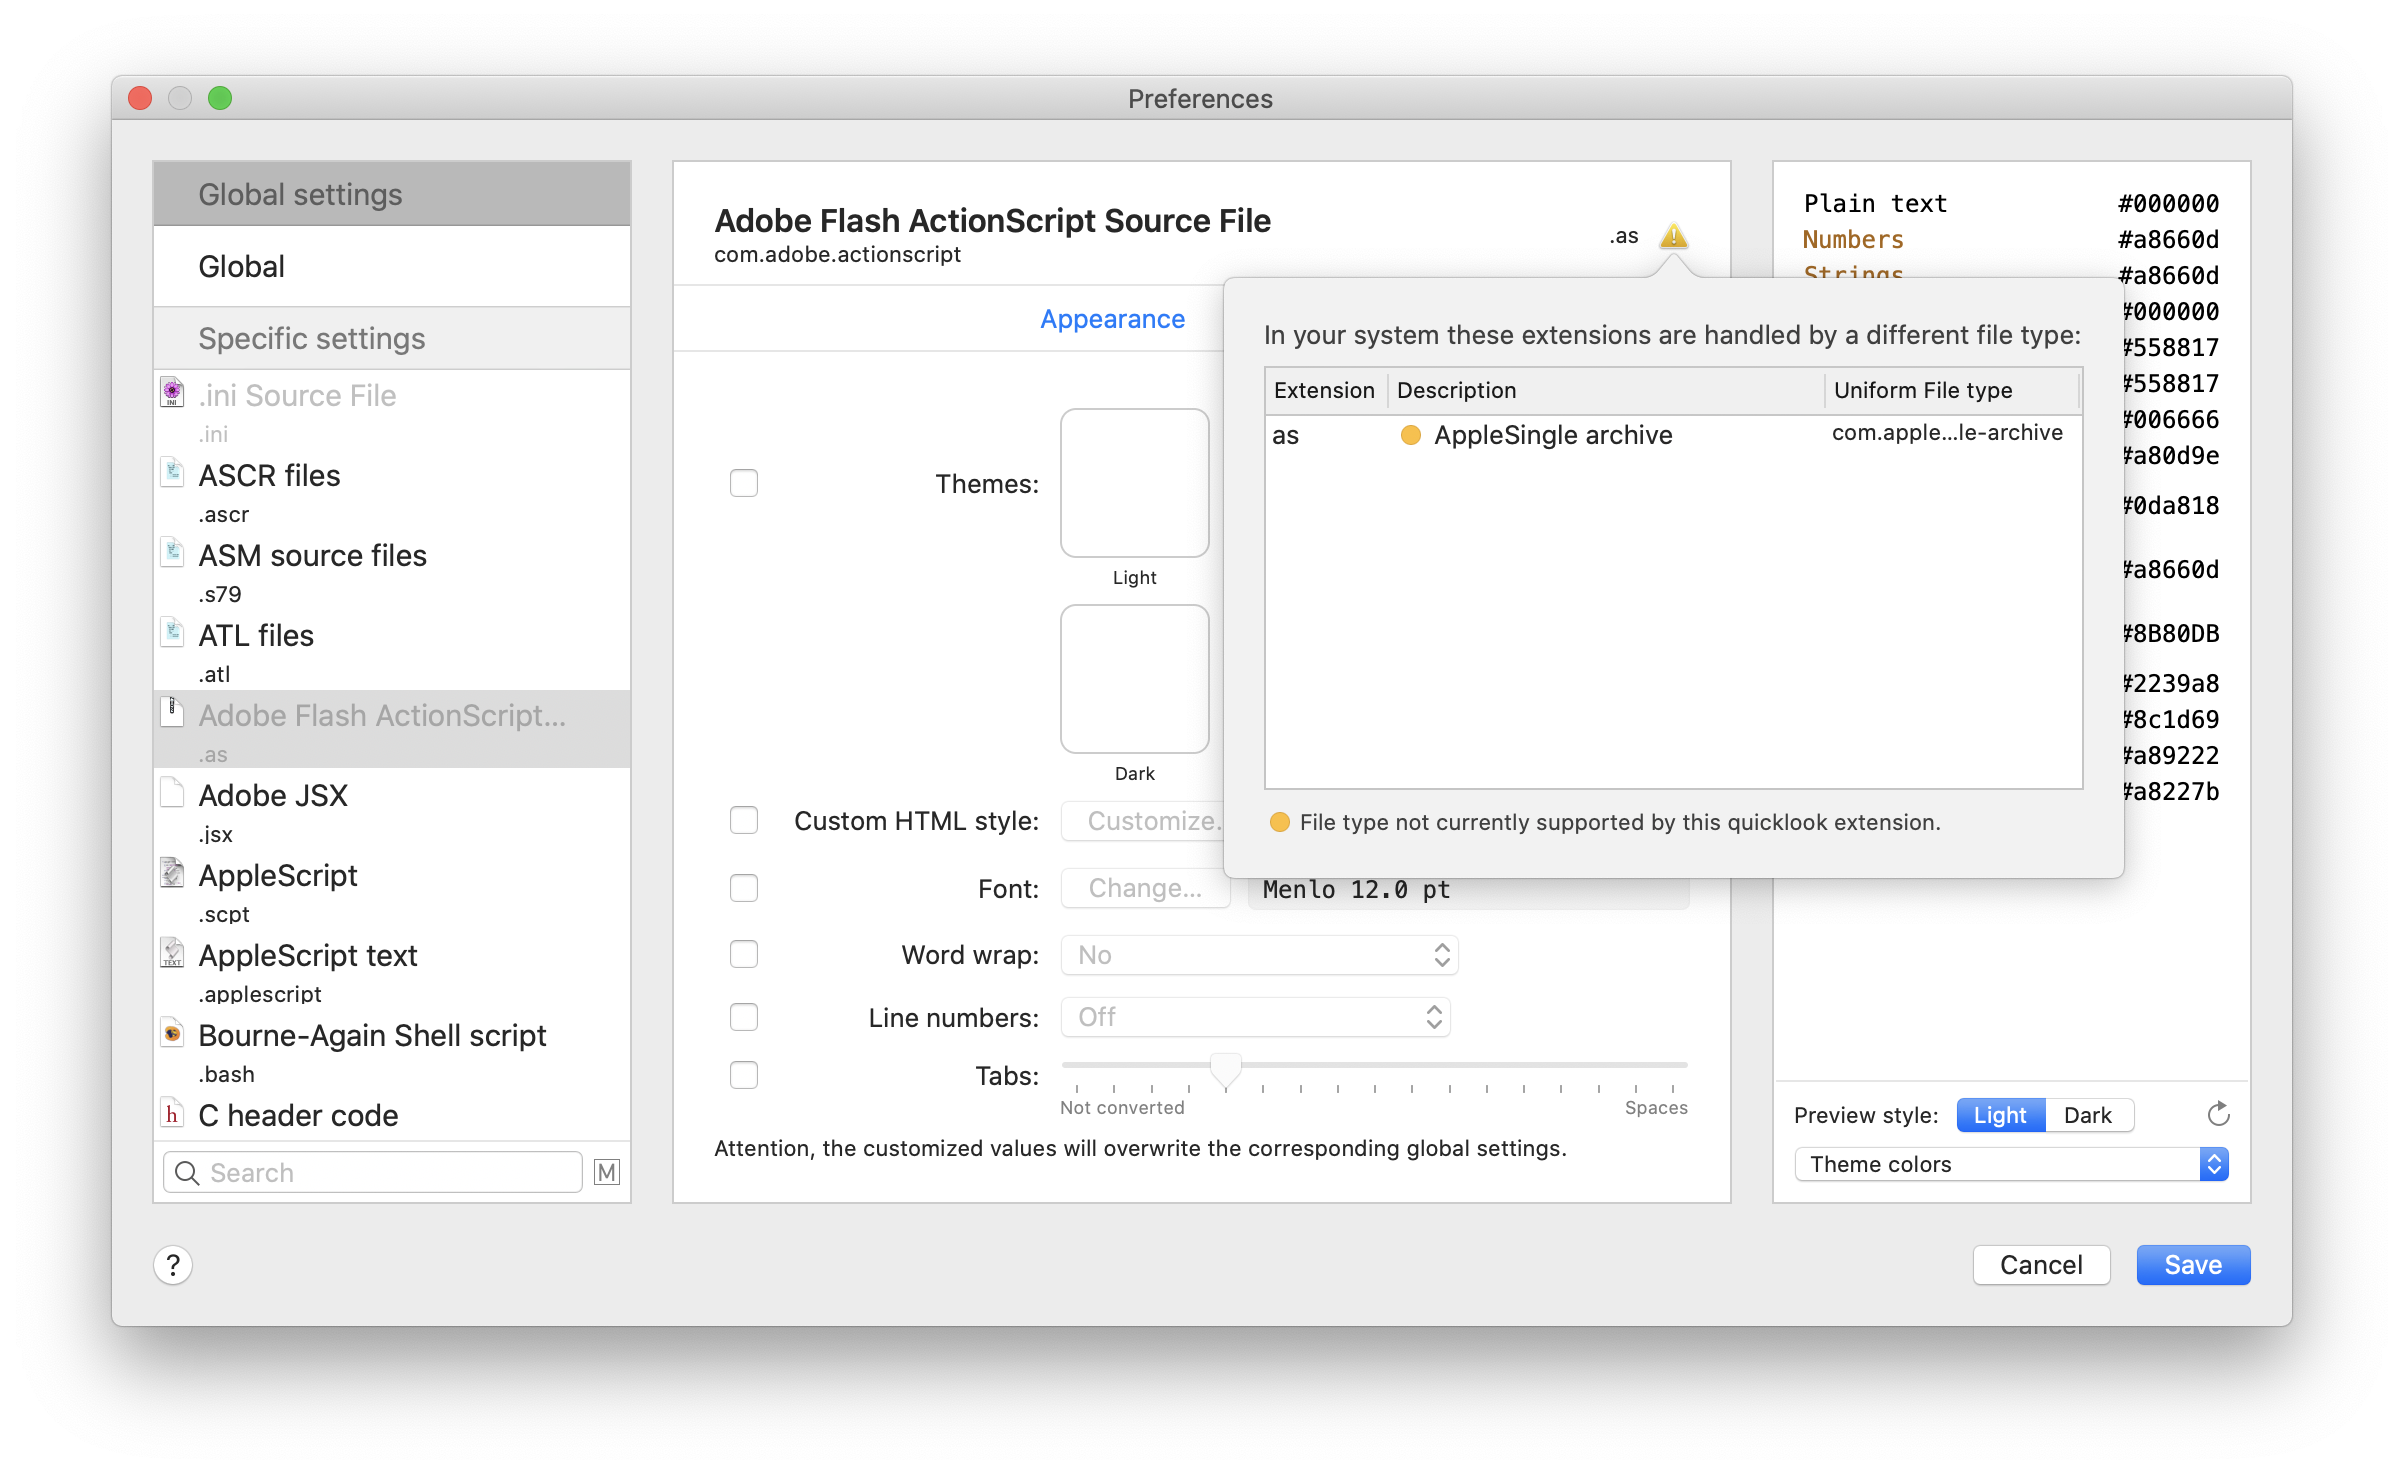Click the C header code file icon
Viewport: 2404px width, 1474px height.
pos(173,1113)
